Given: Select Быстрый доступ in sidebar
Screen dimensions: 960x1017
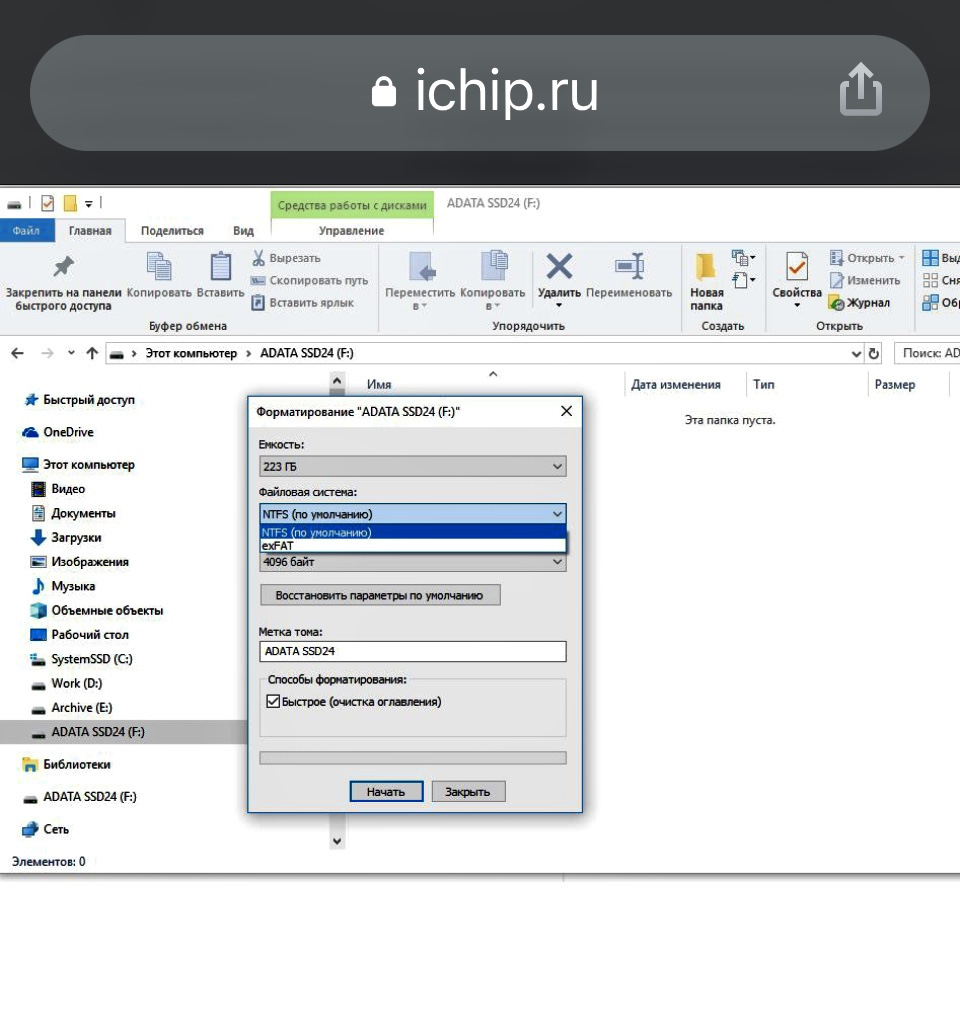Looking at the screenshot, I should click(80, 400).
